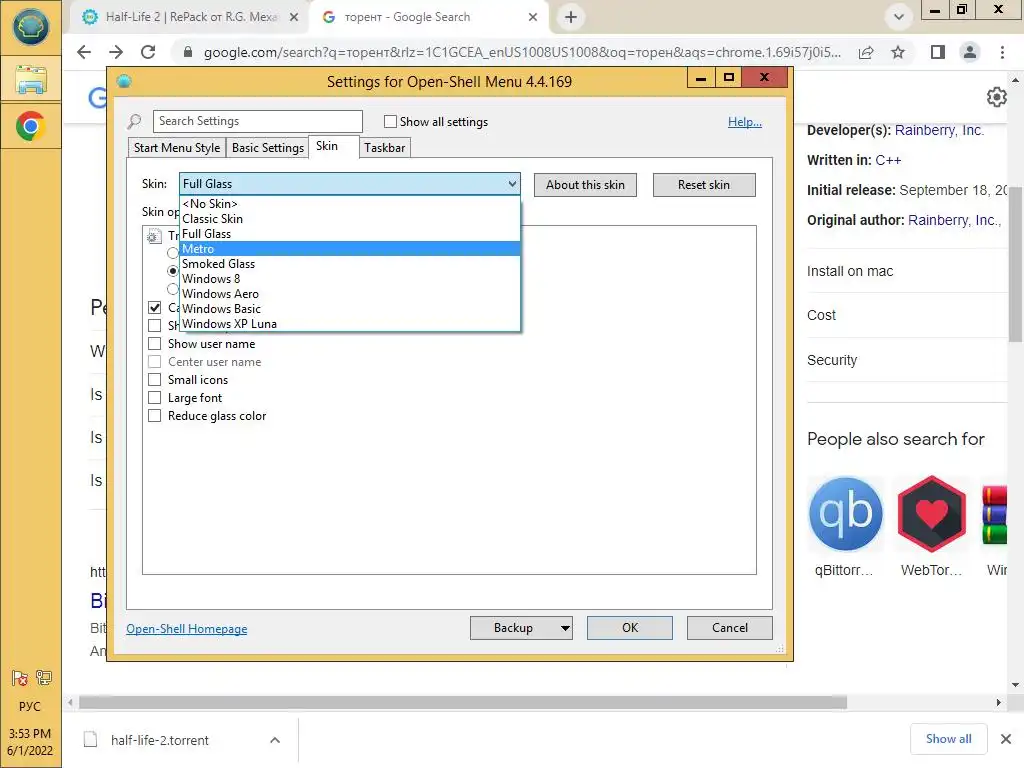Choose Metro skin from the list
This screenshot has width=1024, height=768.
click(349, 249)
